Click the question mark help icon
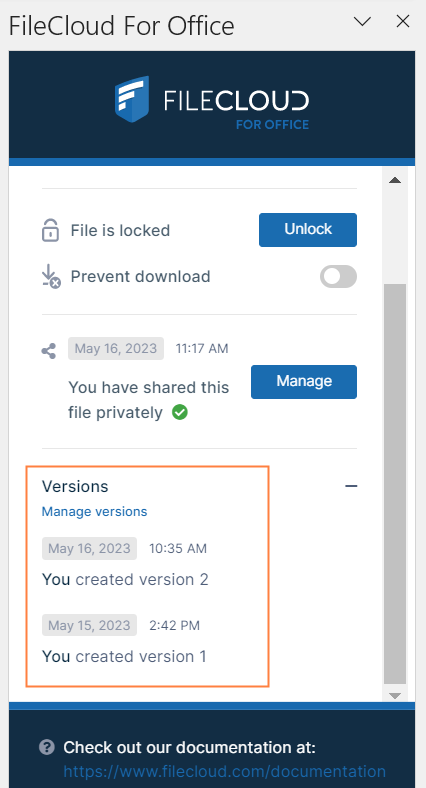This screenshot has width=426, height=788. pyautogui.click(x=47, y=747)
